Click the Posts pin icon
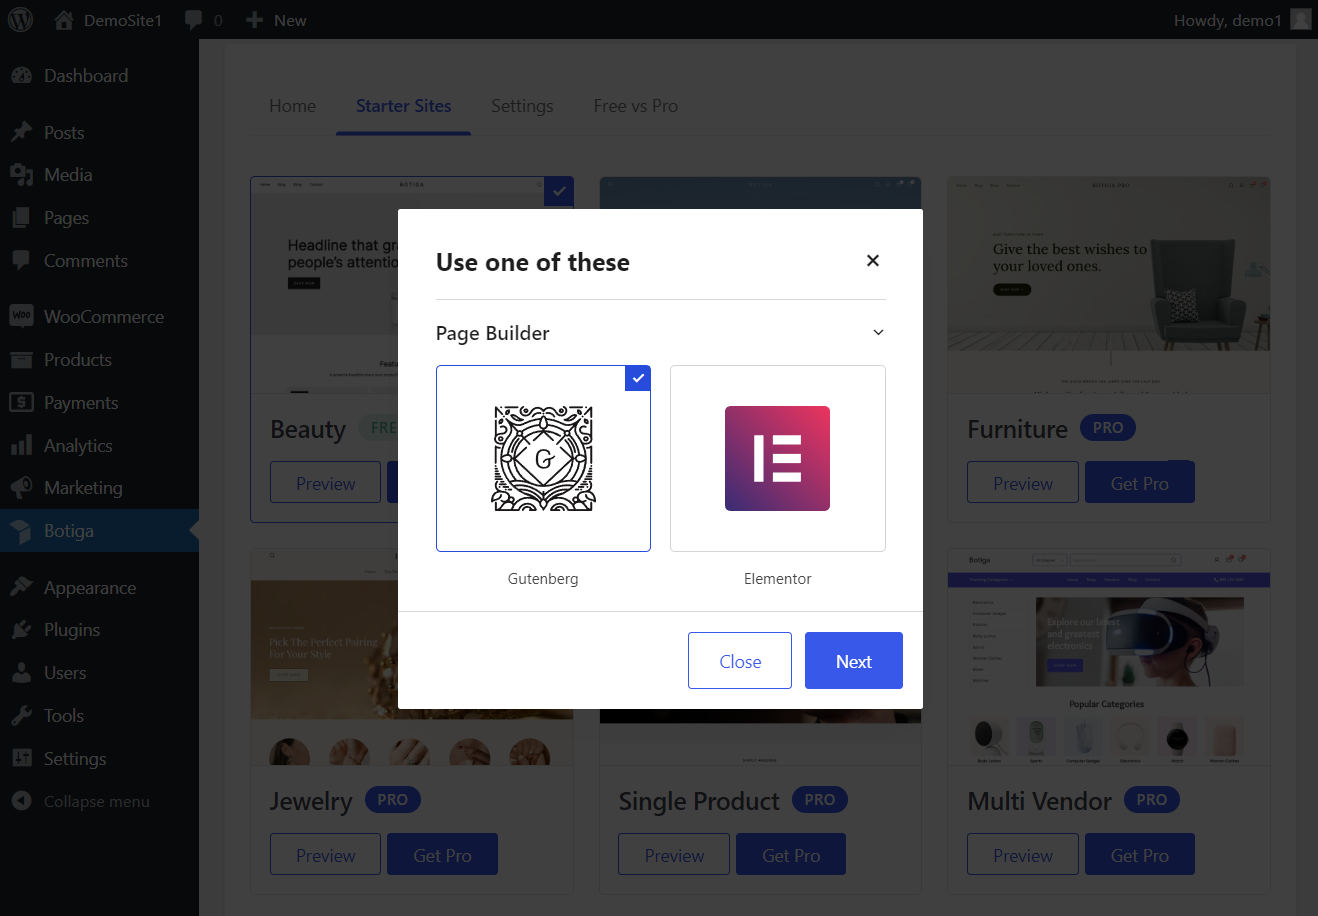 21,133
